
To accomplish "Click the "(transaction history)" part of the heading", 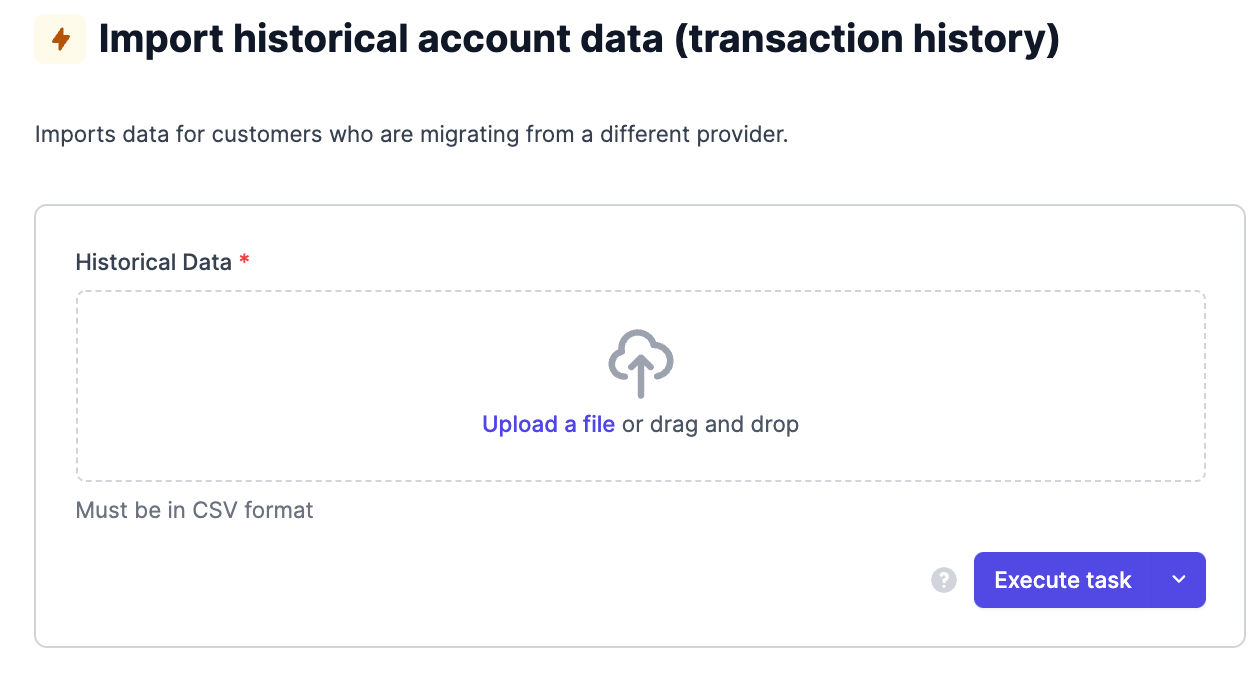I will click(x=868, y=40).
